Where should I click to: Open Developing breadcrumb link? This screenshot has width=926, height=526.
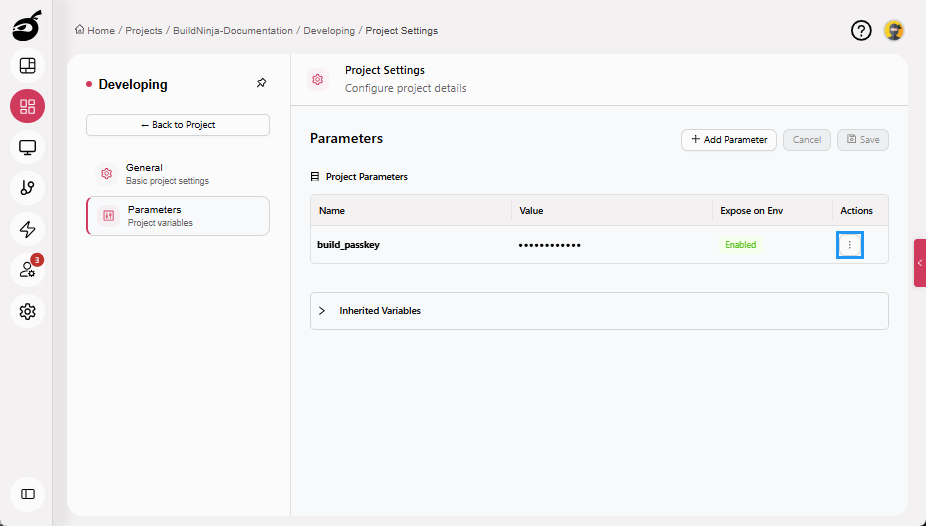coord(329,31)
